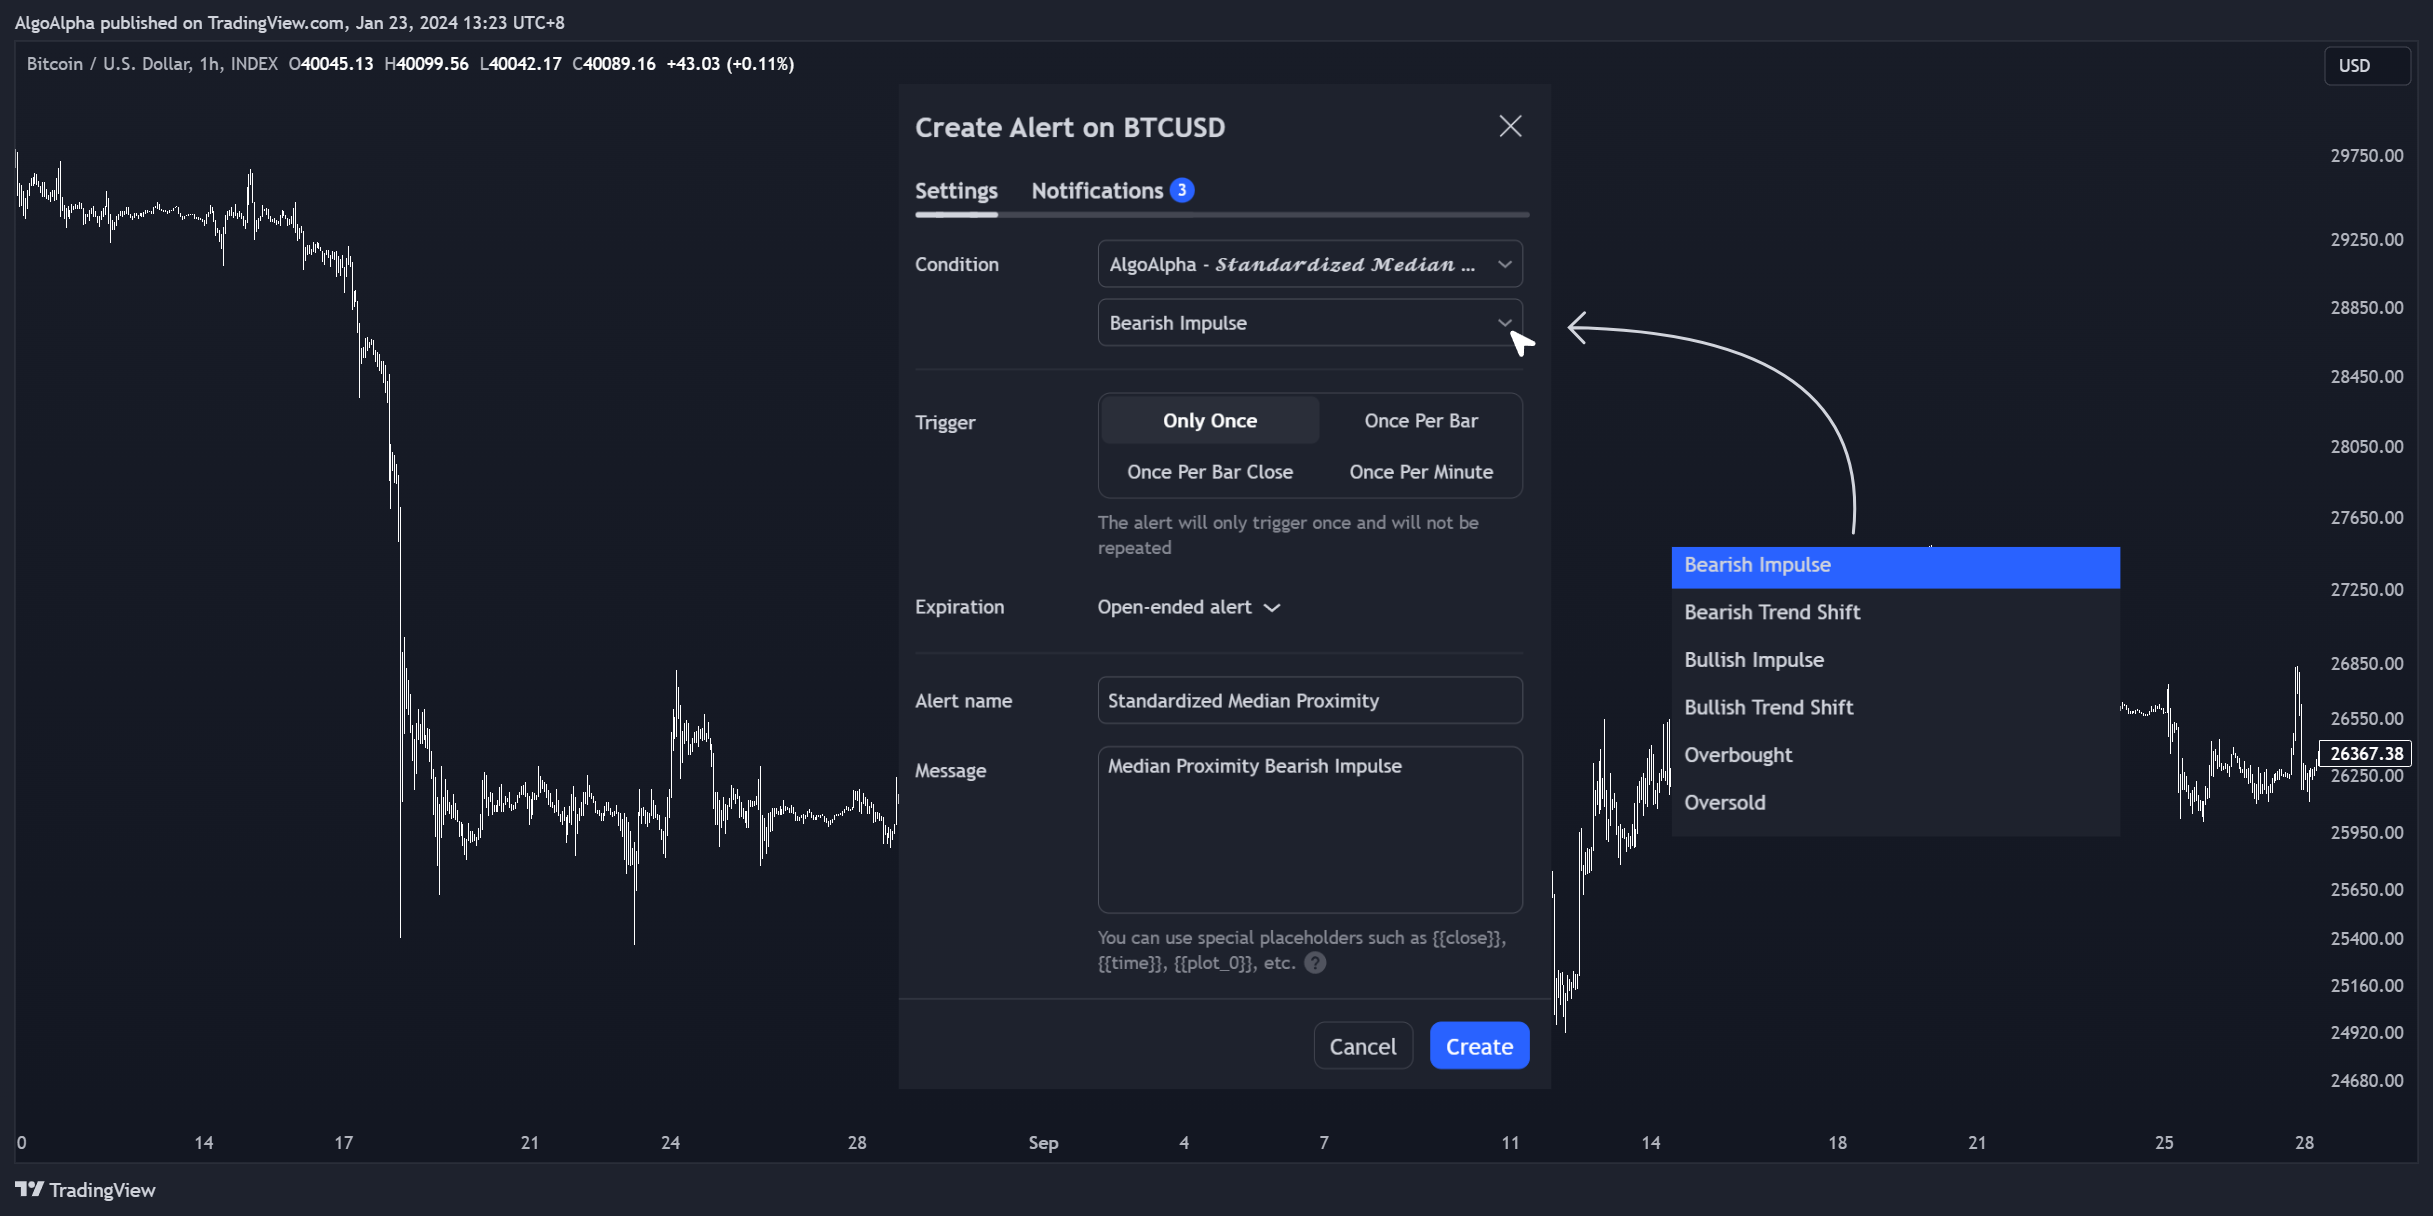Click the Create button
Viewport: 2433px width, 1216px height.
click(x=1479, y=1046)
